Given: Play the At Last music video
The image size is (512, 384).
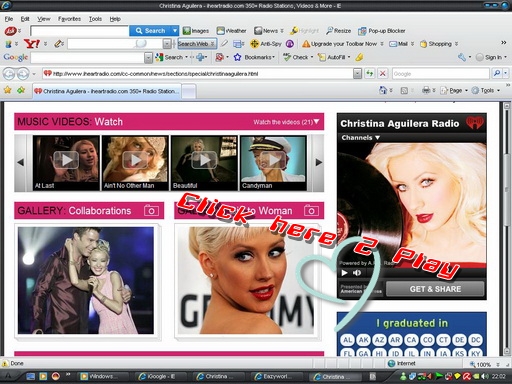Looking at the screenshot, I should tap(66, 160).
